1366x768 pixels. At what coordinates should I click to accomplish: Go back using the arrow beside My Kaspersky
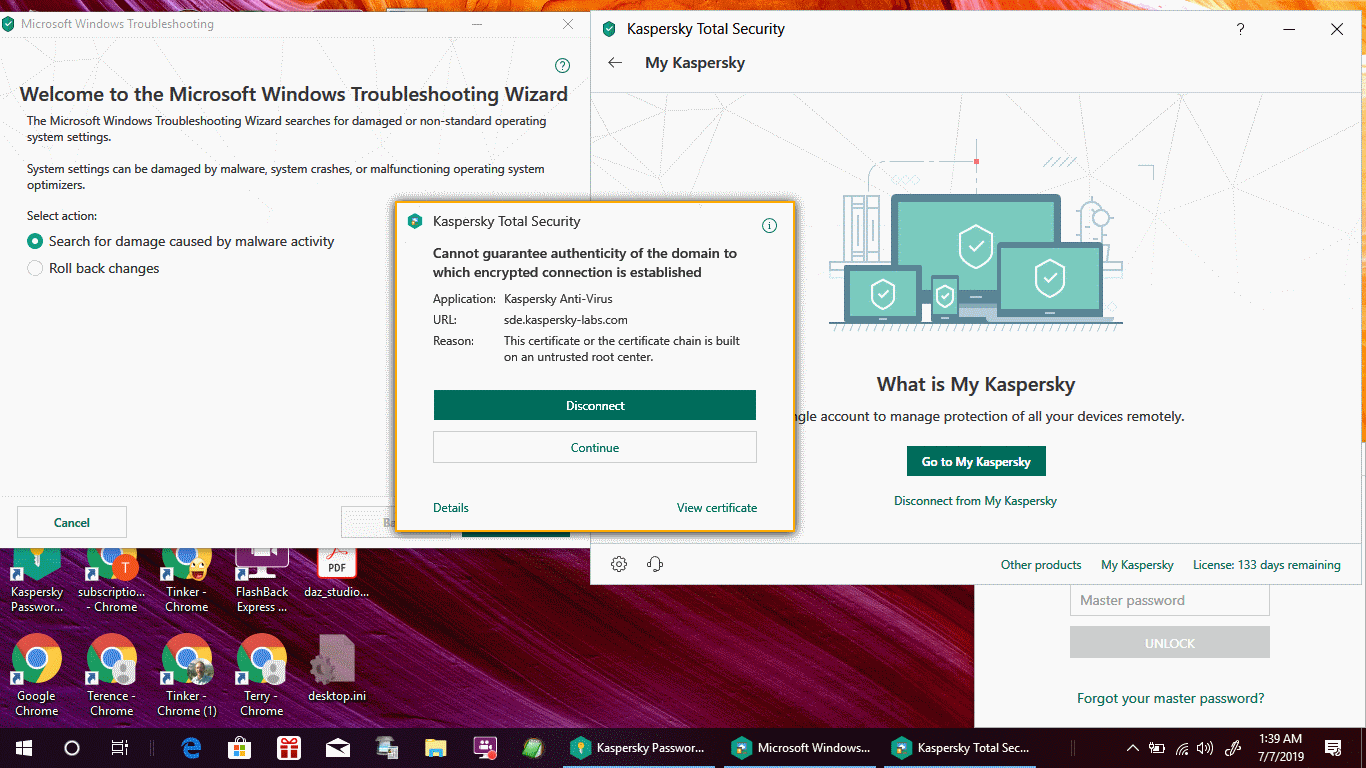tap(615, 63)
